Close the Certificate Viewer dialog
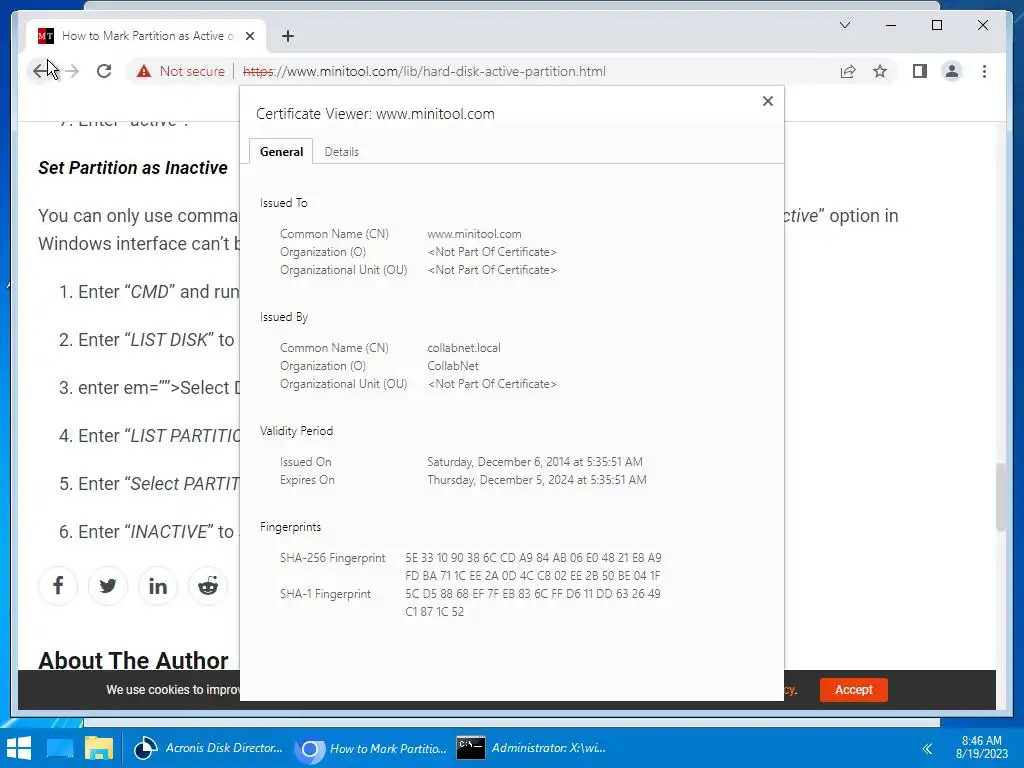 click(768, 101)
